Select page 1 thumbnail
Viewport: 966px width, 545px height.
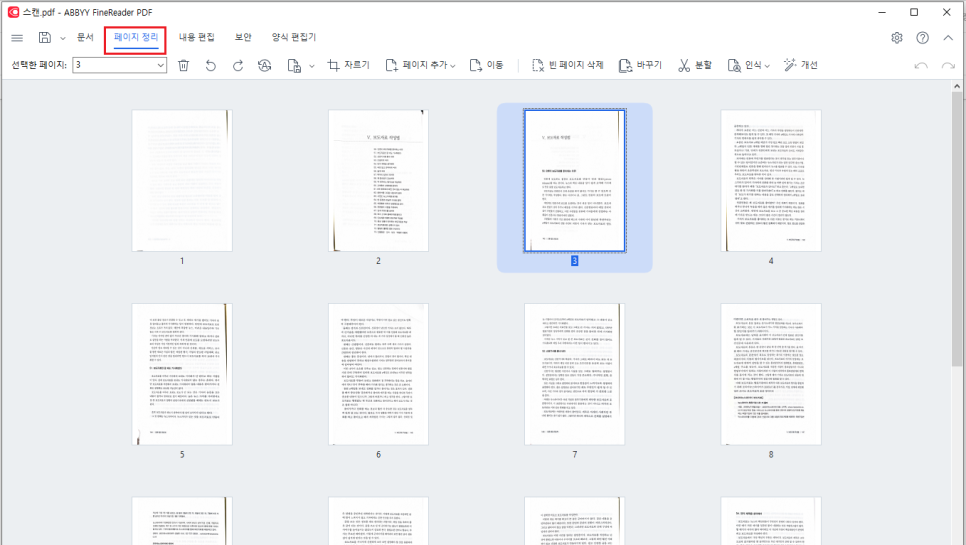pyautogui.click(x=182, y=180)
